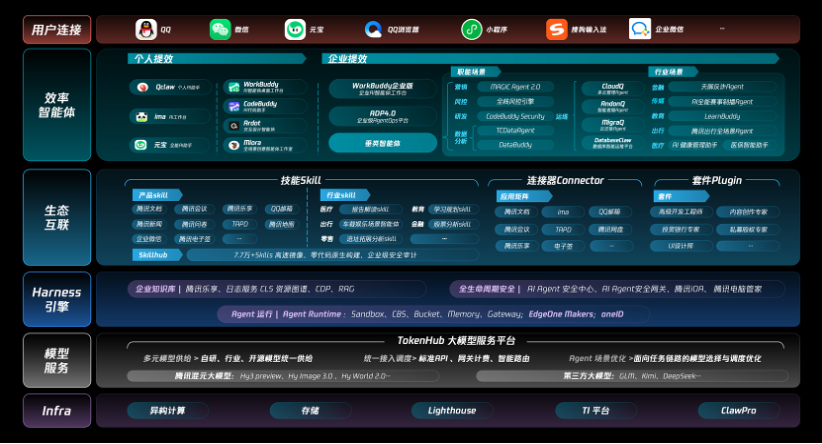Screen dimensions: 822x444
Task: Click the 应用矩阵 tag under Connector
Action: [x=523, y=196]
